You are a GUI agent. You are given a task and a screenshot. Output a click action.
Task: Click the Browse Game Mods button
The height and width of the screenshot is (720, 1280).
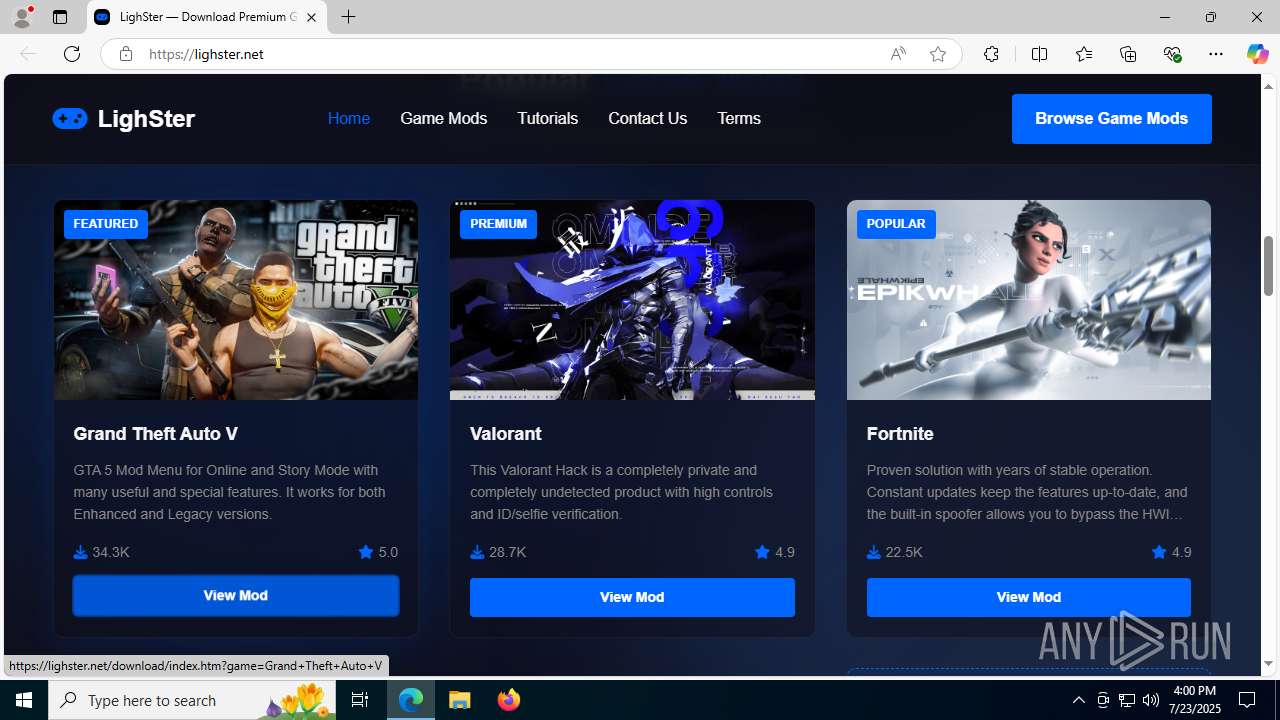coord(1111,119)
